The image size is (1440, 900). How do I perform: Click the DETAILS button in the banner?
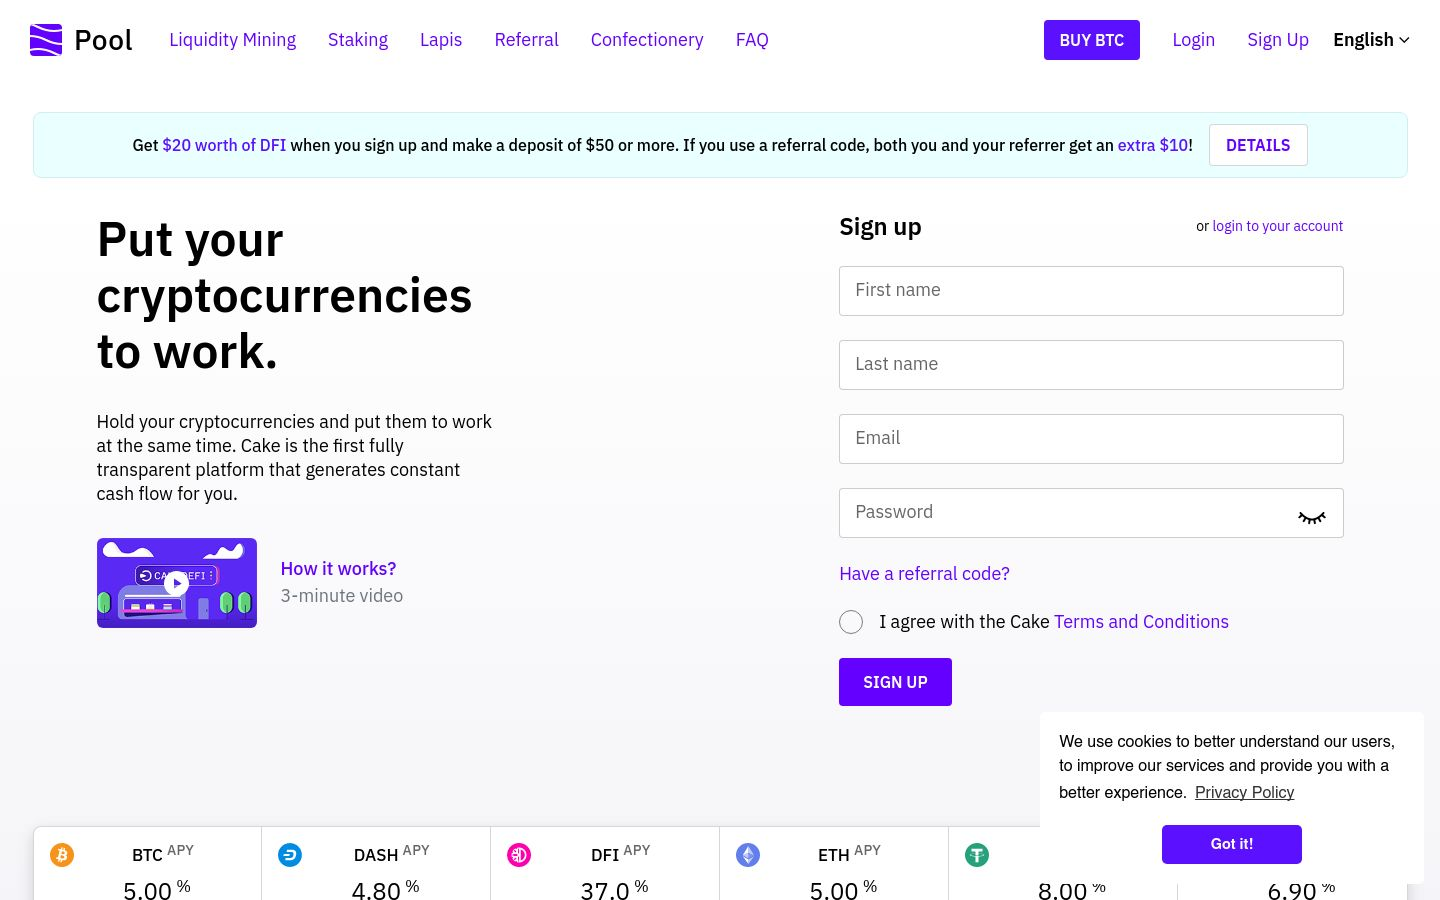1258,145
